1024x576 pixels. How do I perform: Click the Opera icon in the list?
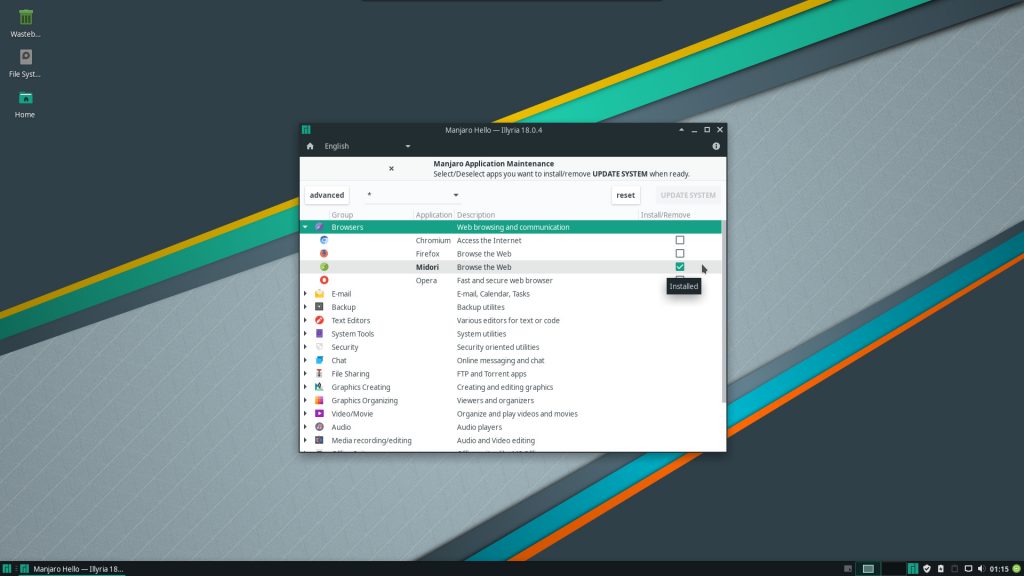tap(324, 280)
